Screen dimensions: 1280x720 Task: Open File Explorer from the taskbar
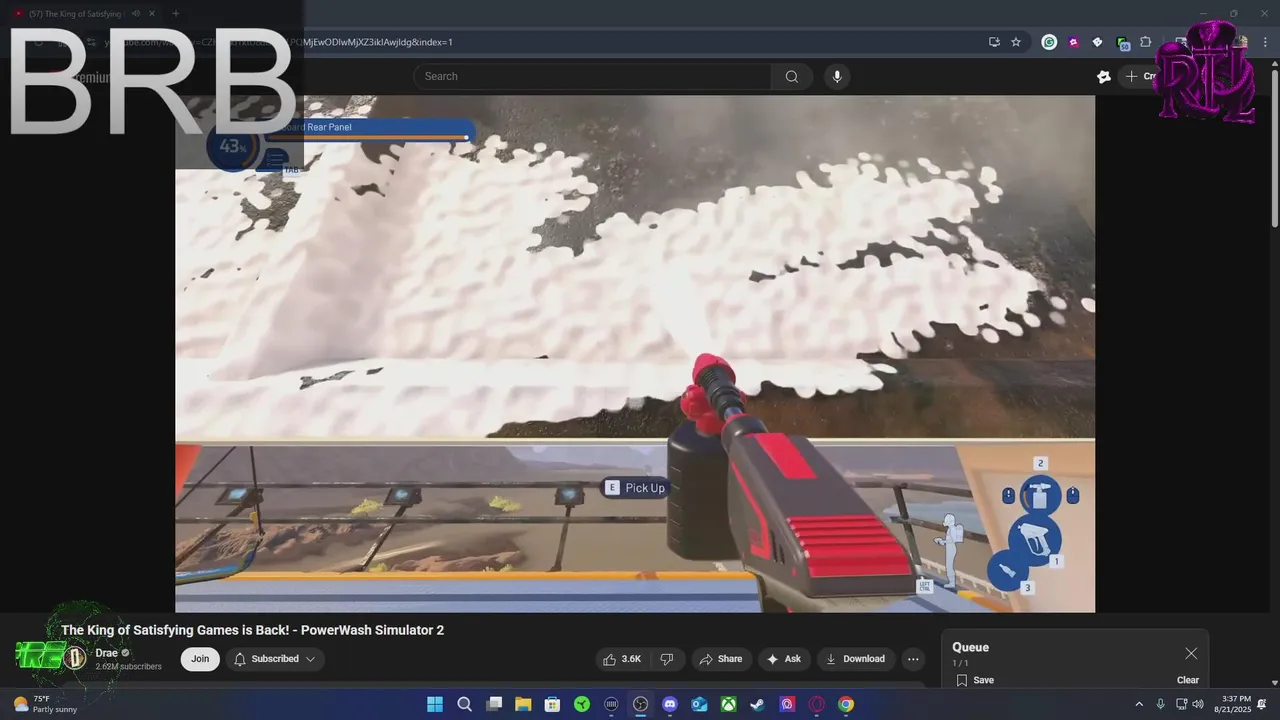click(x=523, y=704)
